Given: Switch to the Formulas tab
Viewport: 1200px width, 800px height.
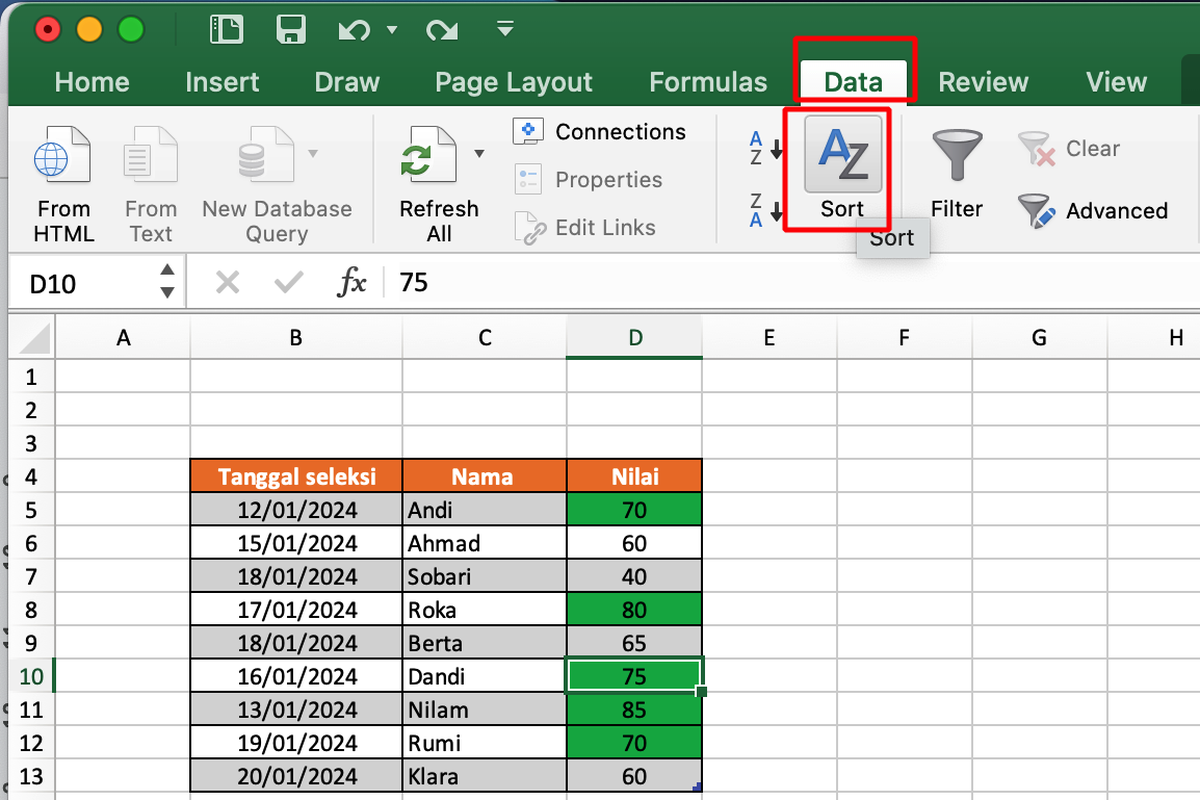Looking at the screenshot, I should point(708,82).
